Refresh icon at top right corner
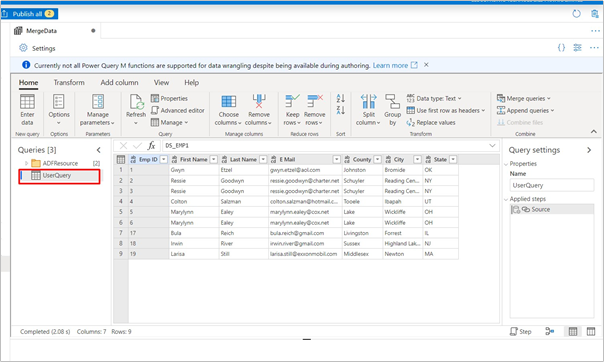 [576, 14]
